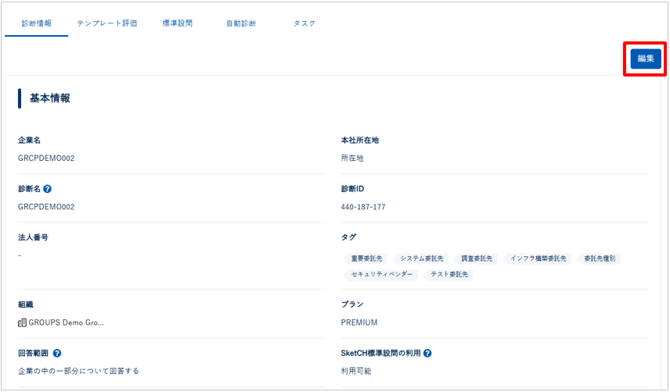Show help icon next to 診断名
The height and width of the screenshot is (392, 670).
pos(47,189)
